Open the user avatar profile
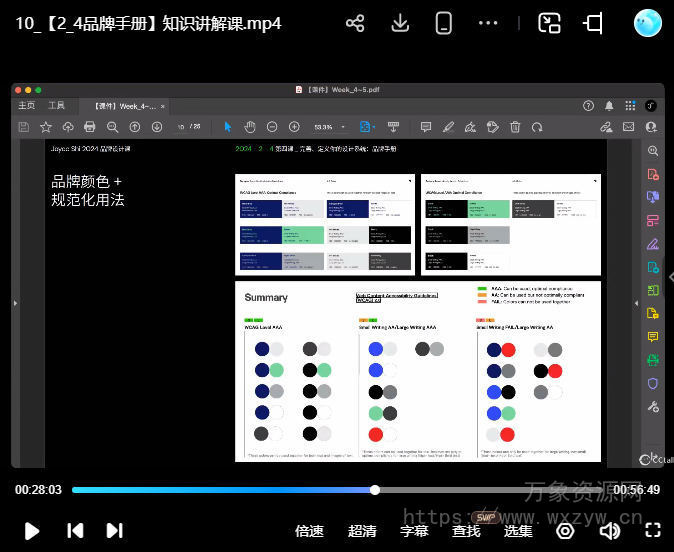Screen dimensions: 674x552 pos(648,23)
